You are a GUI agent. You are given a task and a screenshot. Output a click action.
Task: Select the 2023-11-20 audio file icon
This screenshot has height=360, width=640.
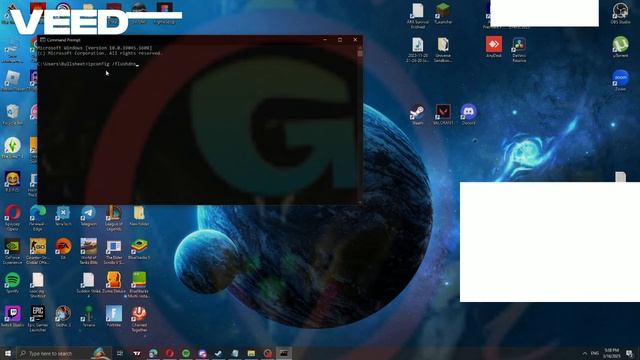click(418, 49)
